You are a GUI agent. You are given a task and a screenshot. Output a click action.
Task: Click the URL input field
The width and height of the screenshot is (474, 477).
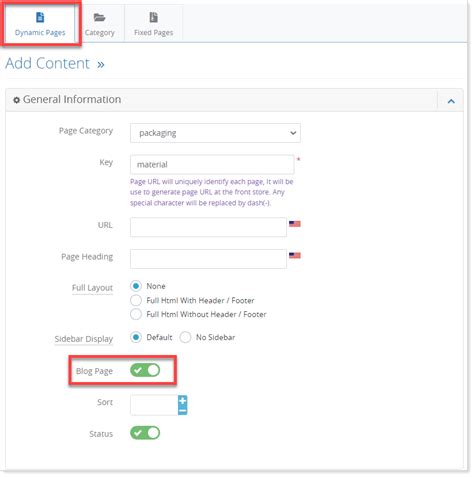click(x=208, y=227)
